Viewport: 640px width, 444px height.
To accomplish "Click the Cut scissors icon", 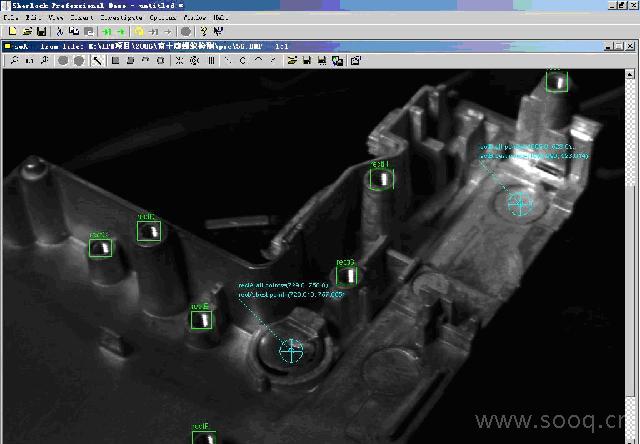I will [x=60, y=31].
